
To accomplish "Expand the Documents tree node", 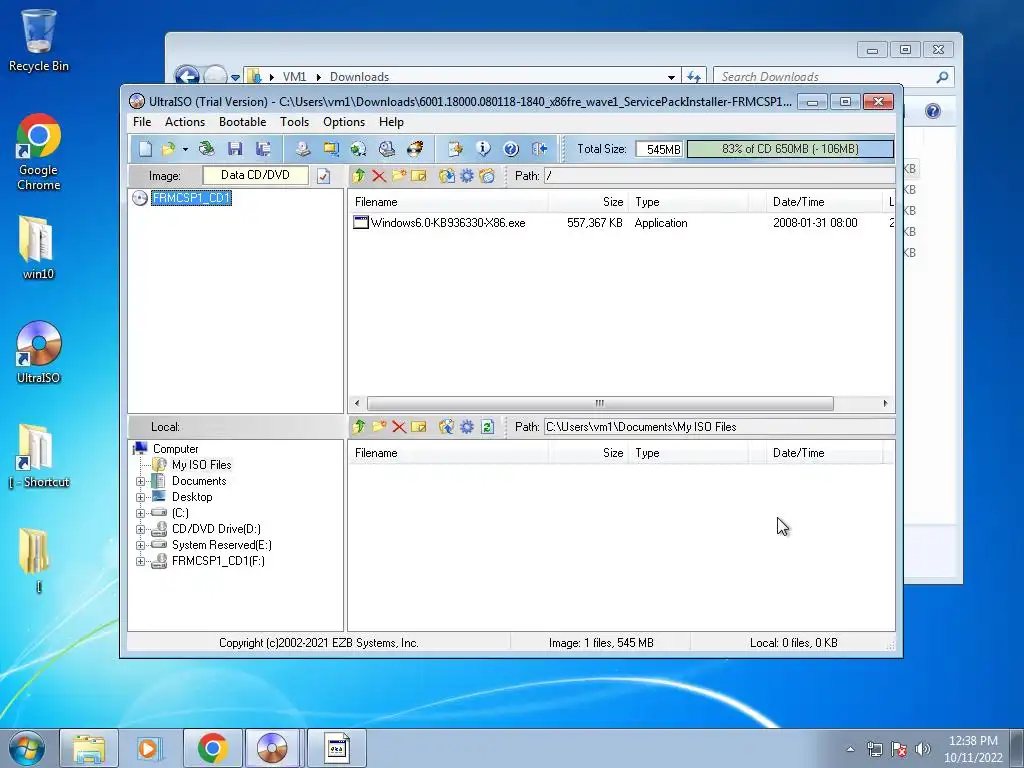I will tap(140, 481).
